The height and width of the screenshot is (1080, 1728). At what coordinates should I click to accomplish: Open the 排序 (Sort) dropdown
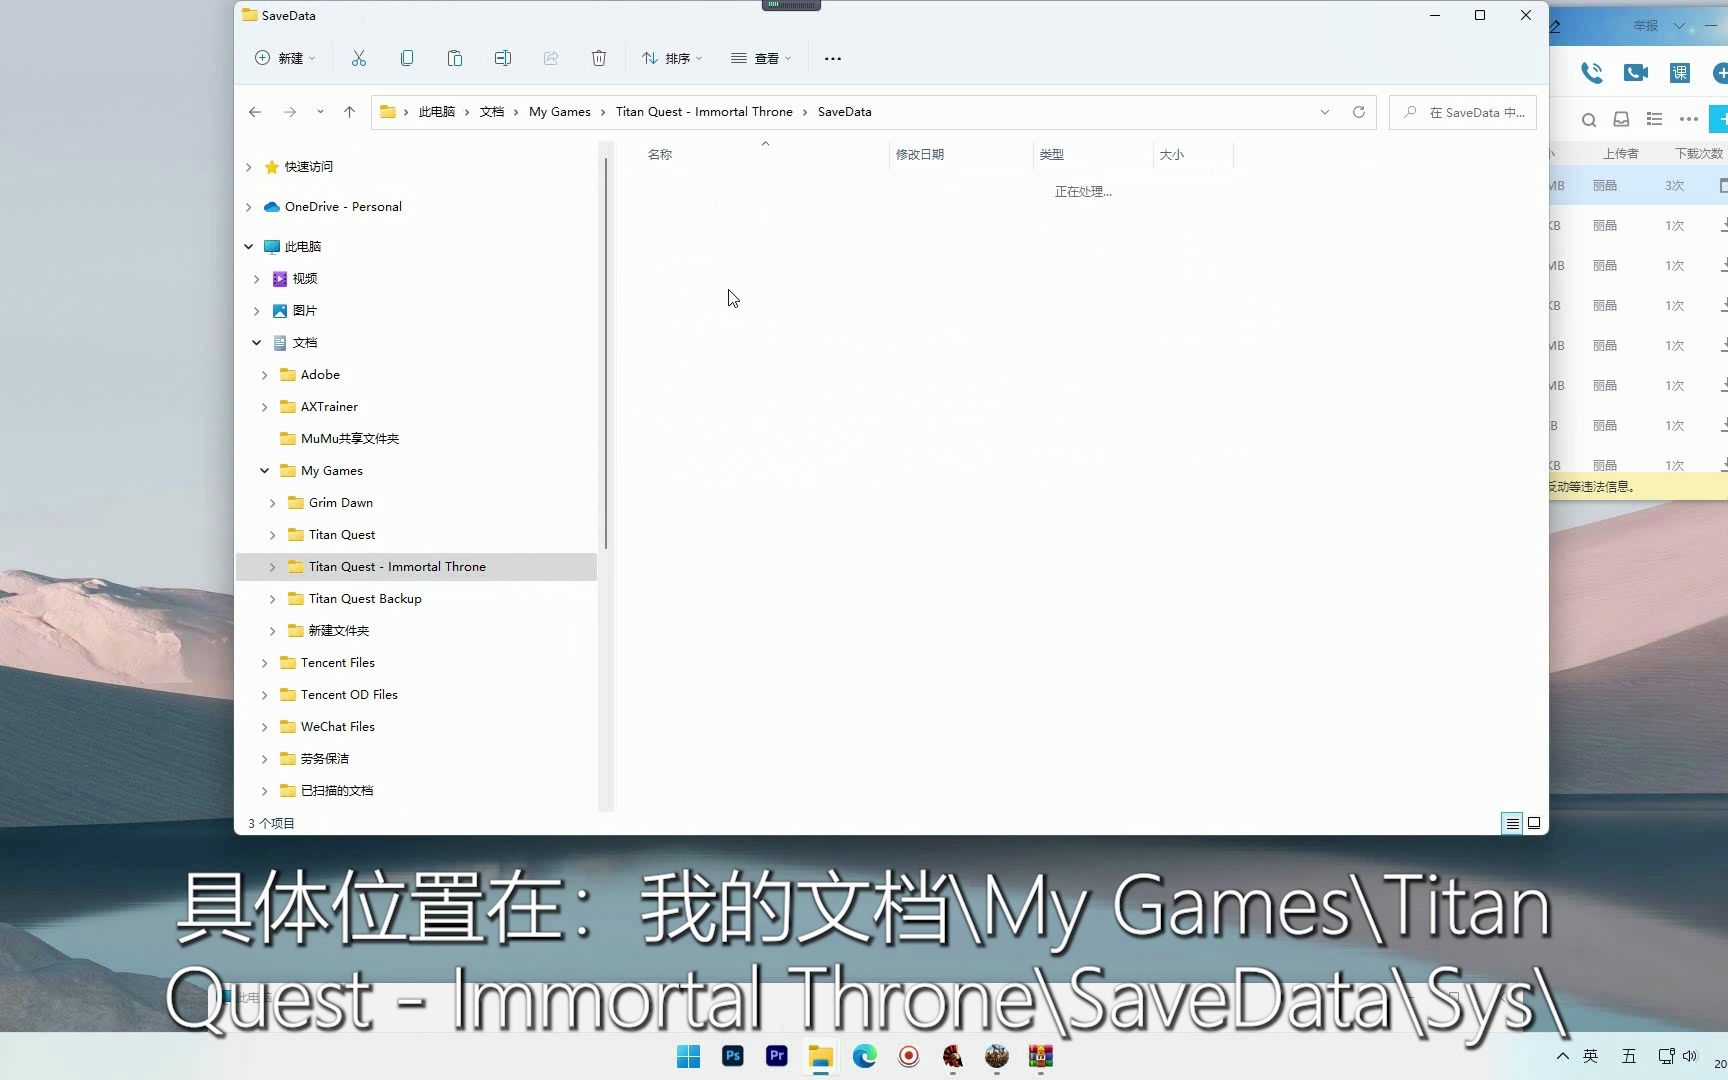(x=672, y=58)
